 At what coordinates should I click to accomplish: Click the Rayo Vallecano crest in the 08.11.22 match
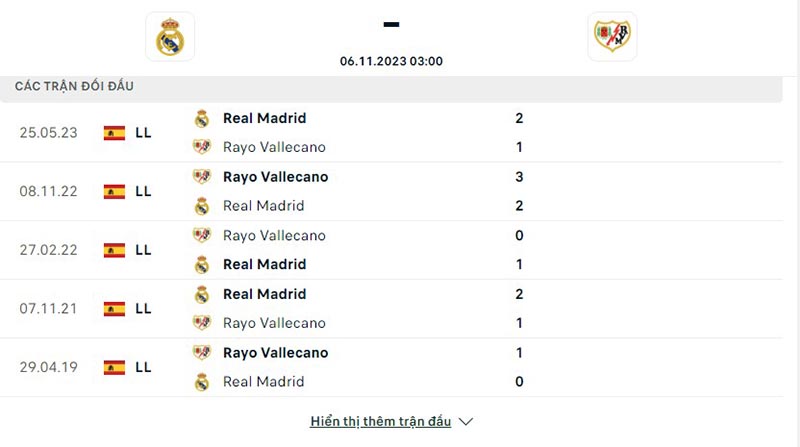pos(202,177)
